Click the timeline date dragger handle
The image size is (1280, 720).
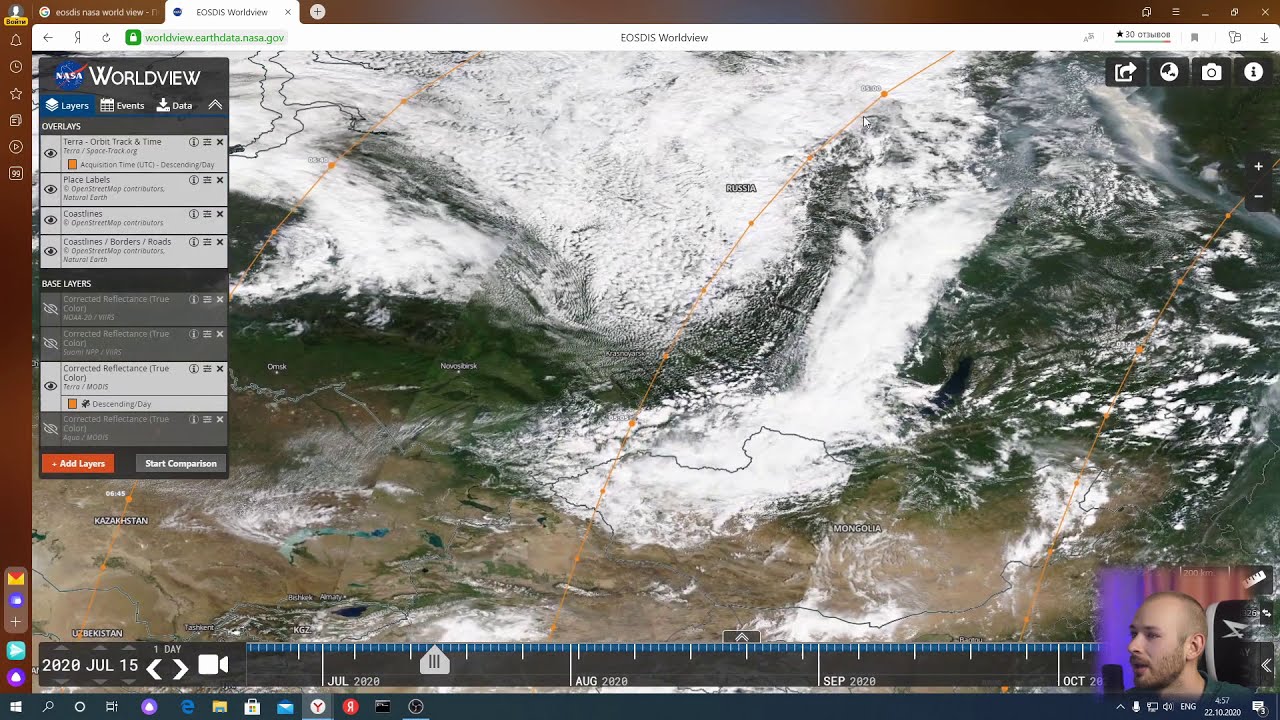click(434, 661)
